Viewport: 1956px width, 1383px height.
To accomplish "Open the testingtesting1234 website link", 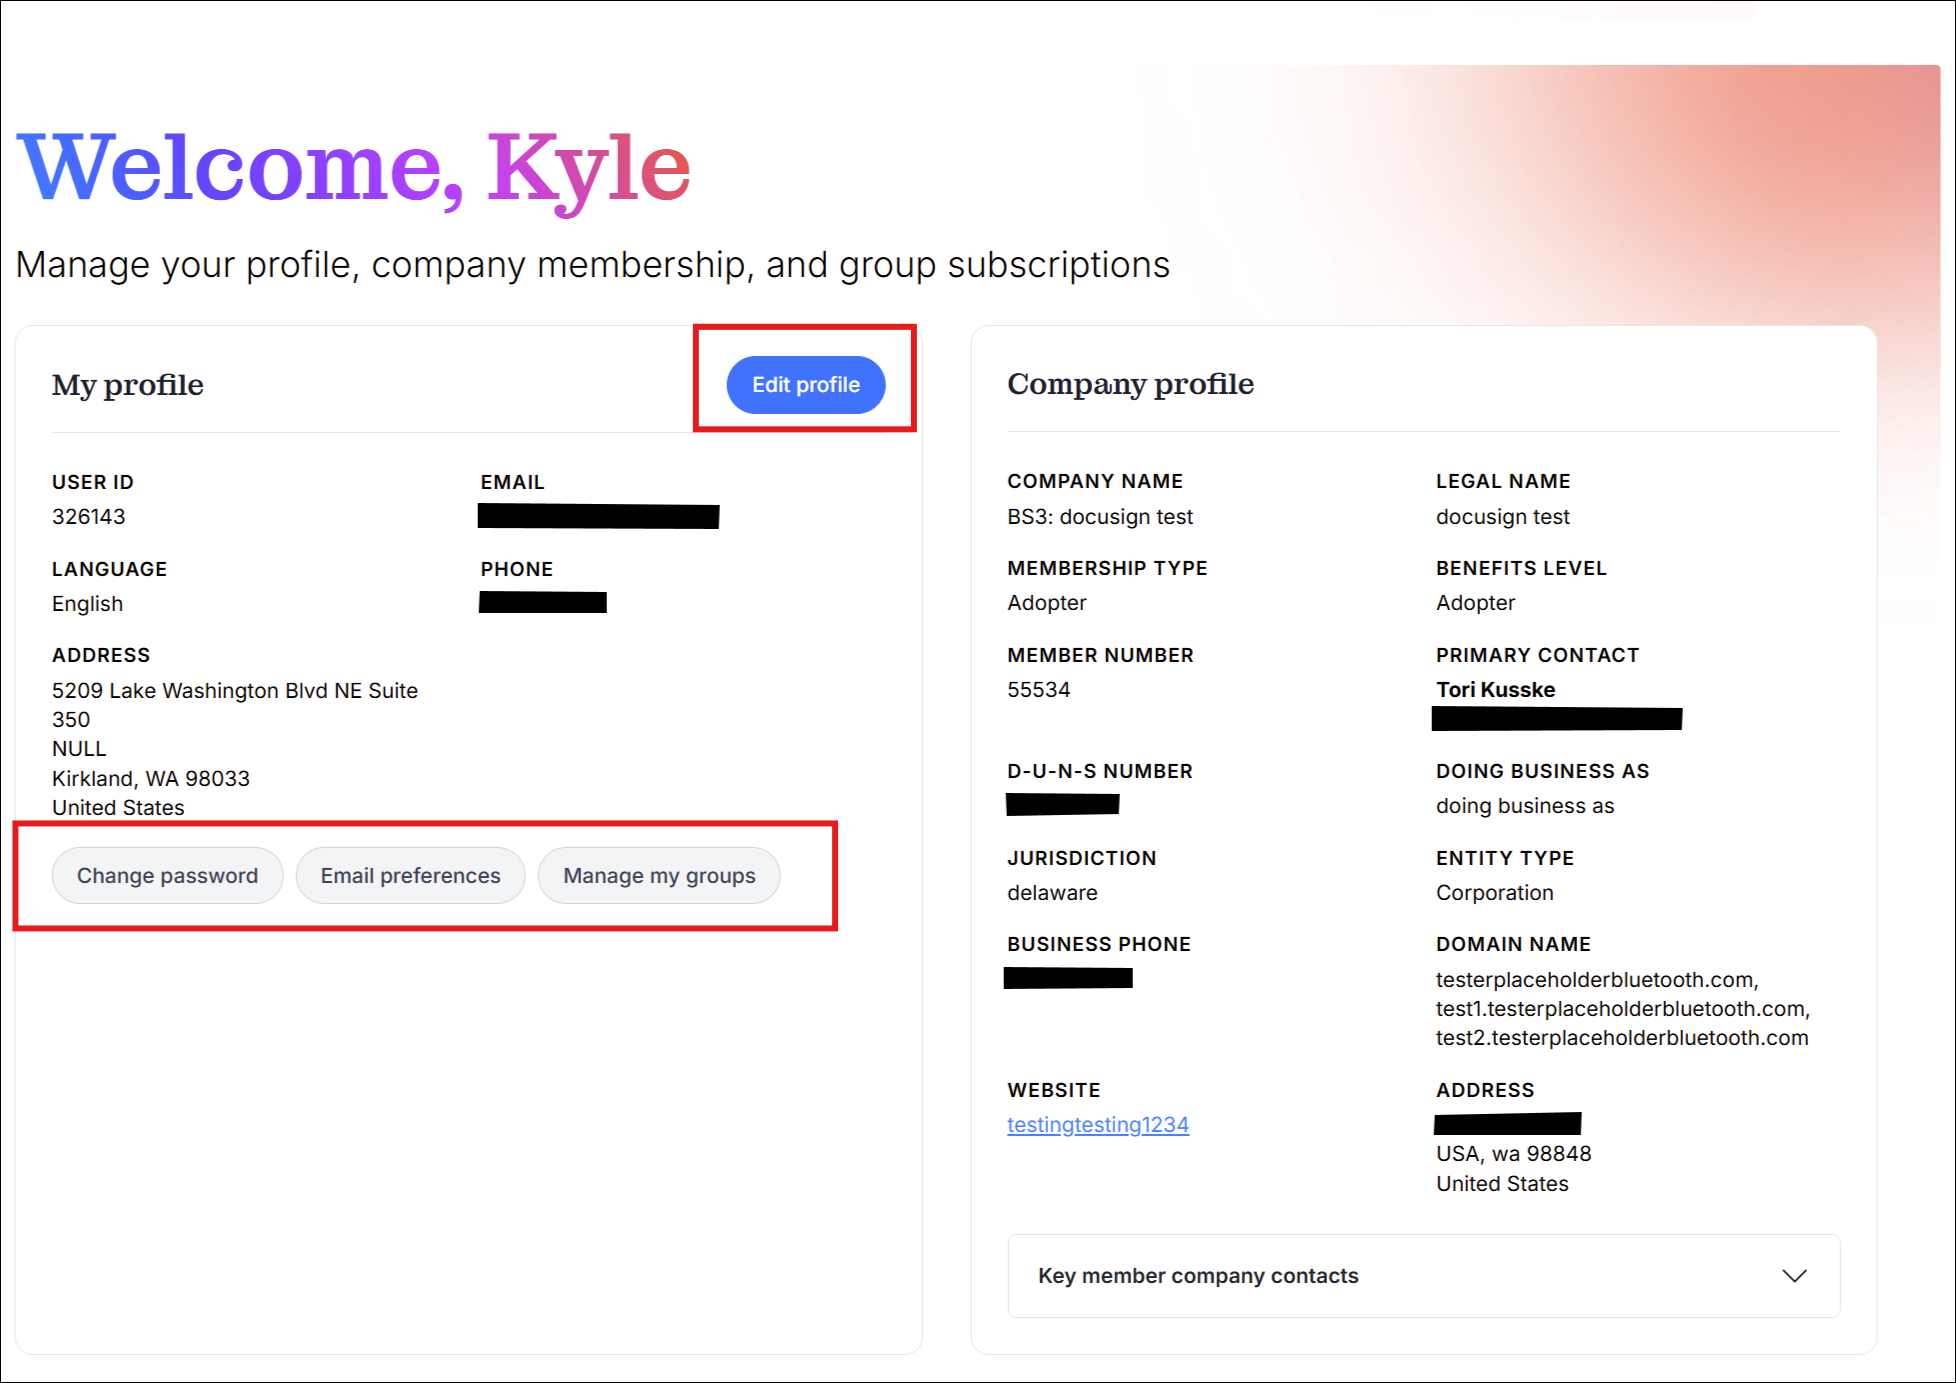I will 1097,1125.
